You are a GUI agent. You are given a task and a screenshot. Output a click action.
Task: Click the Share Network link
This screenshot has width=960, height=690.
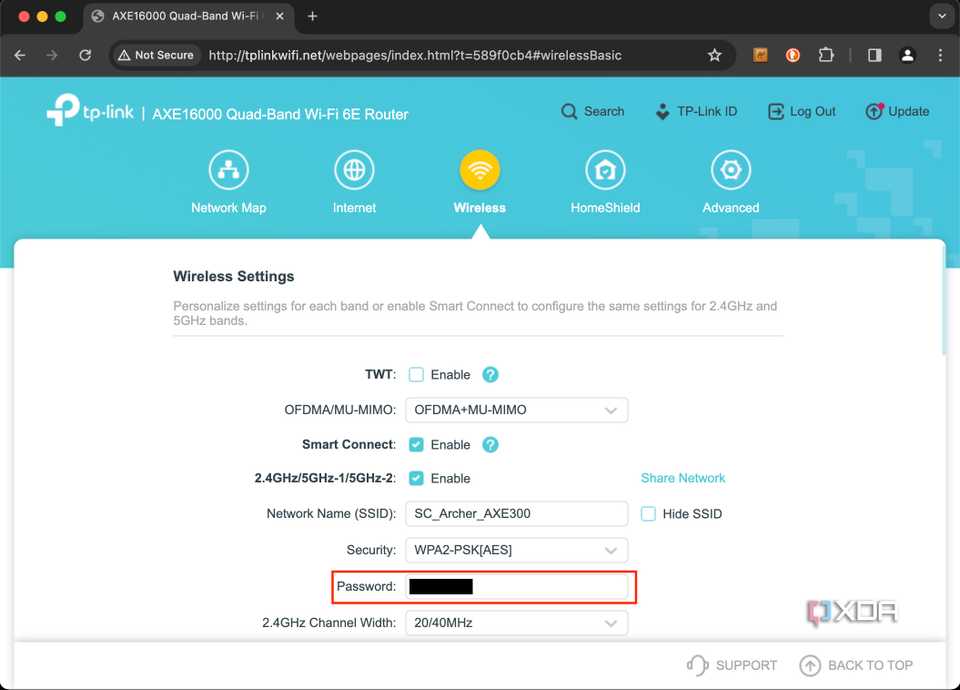click(683, 478)
